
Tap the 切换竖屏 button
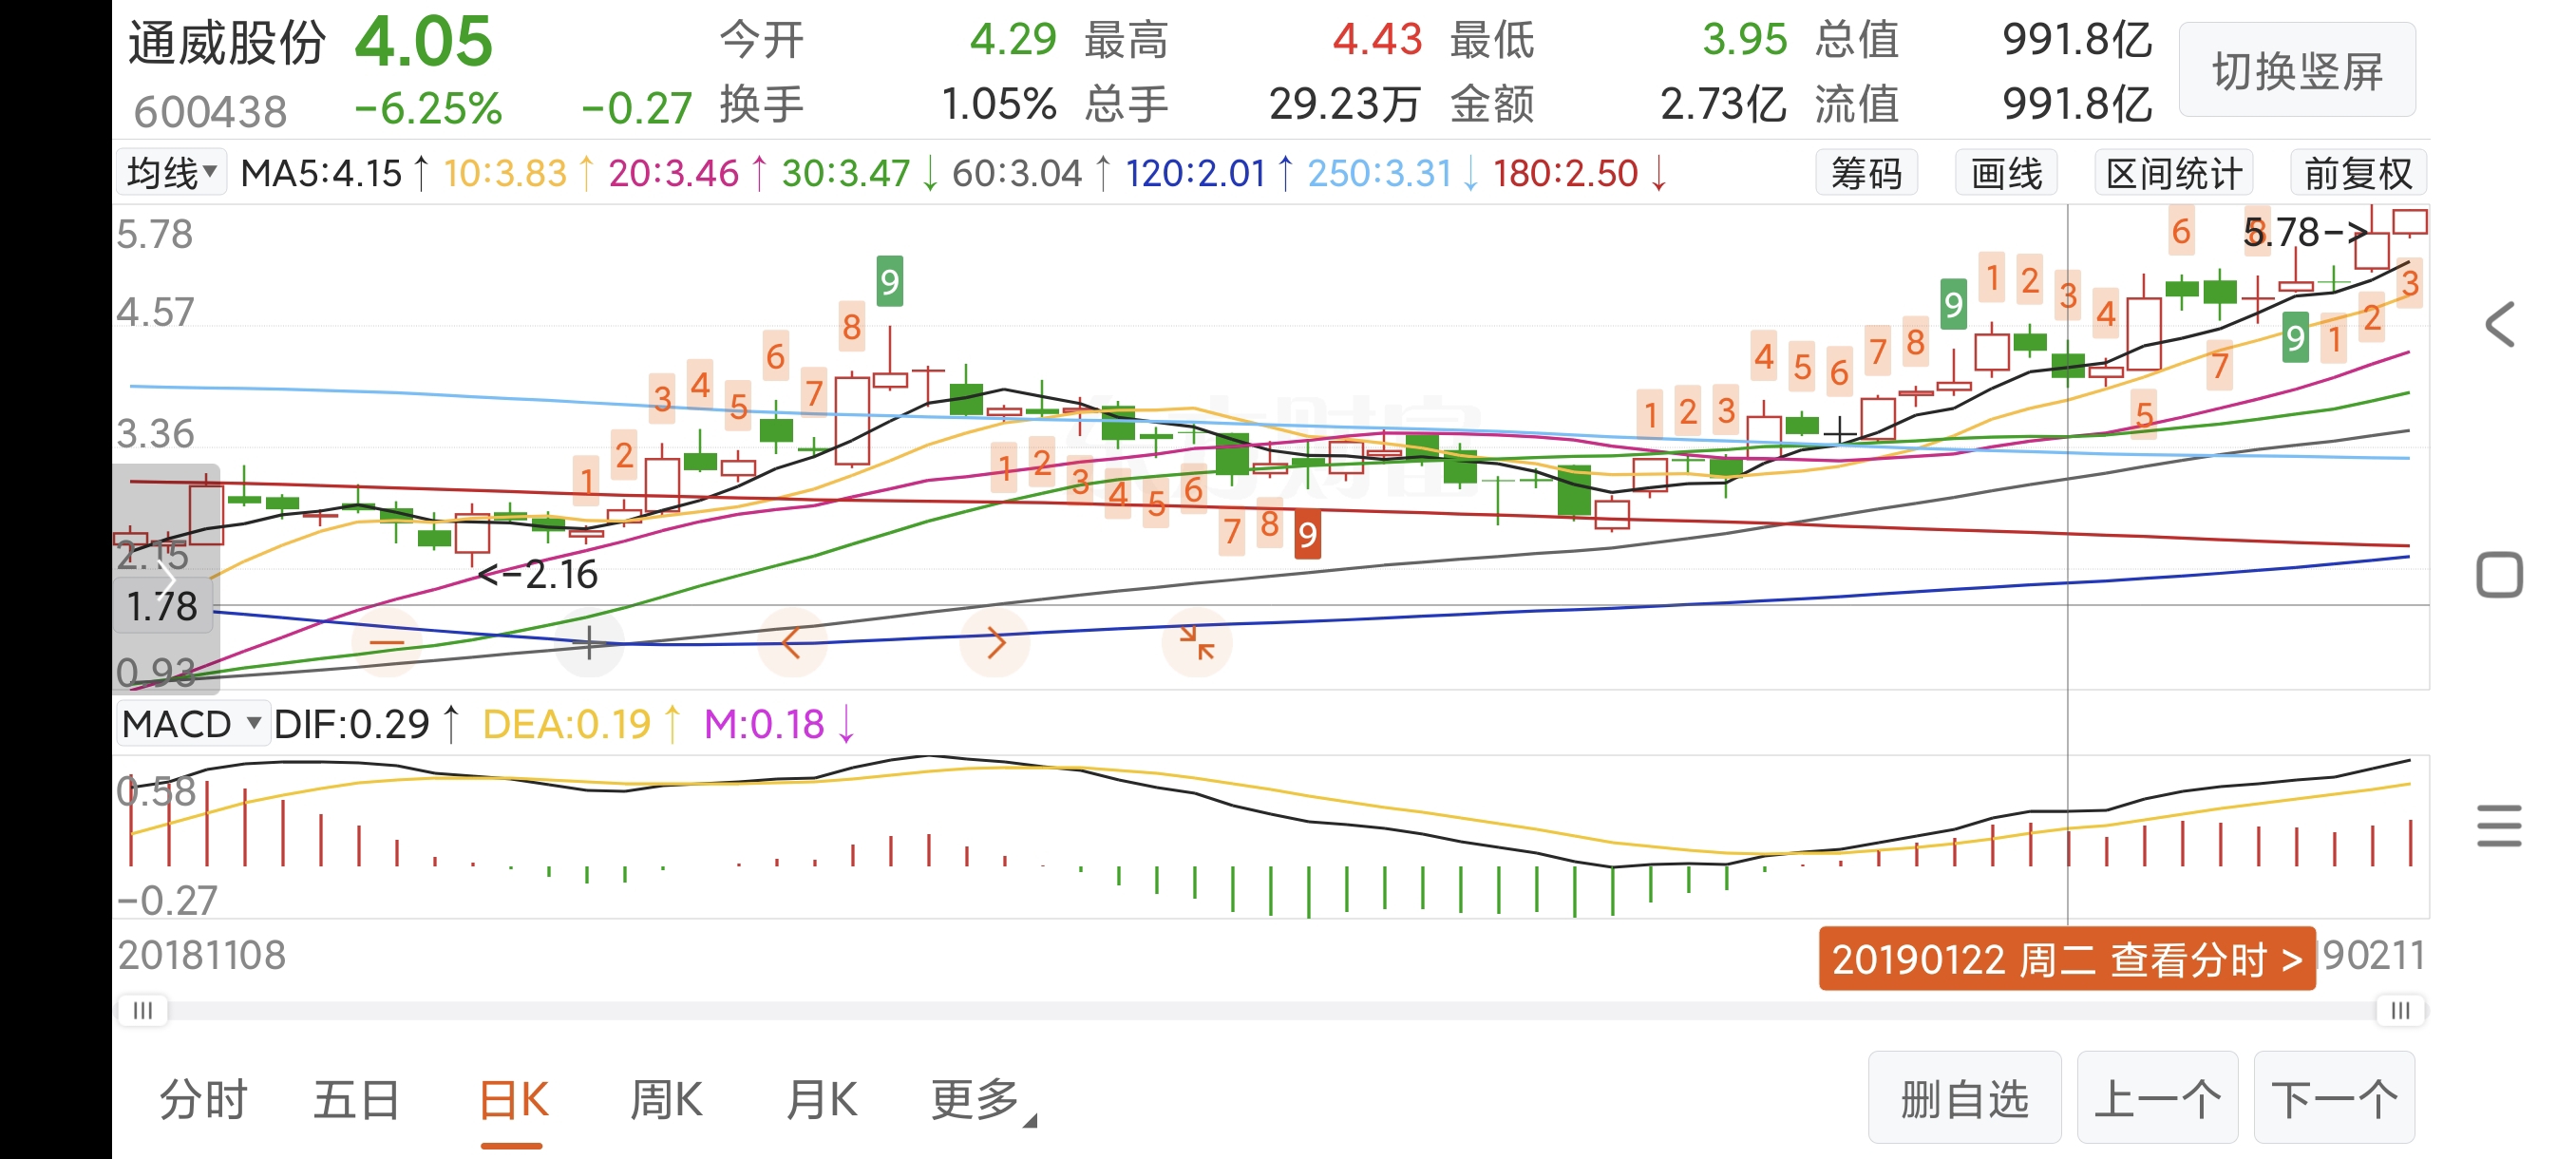2297,71
